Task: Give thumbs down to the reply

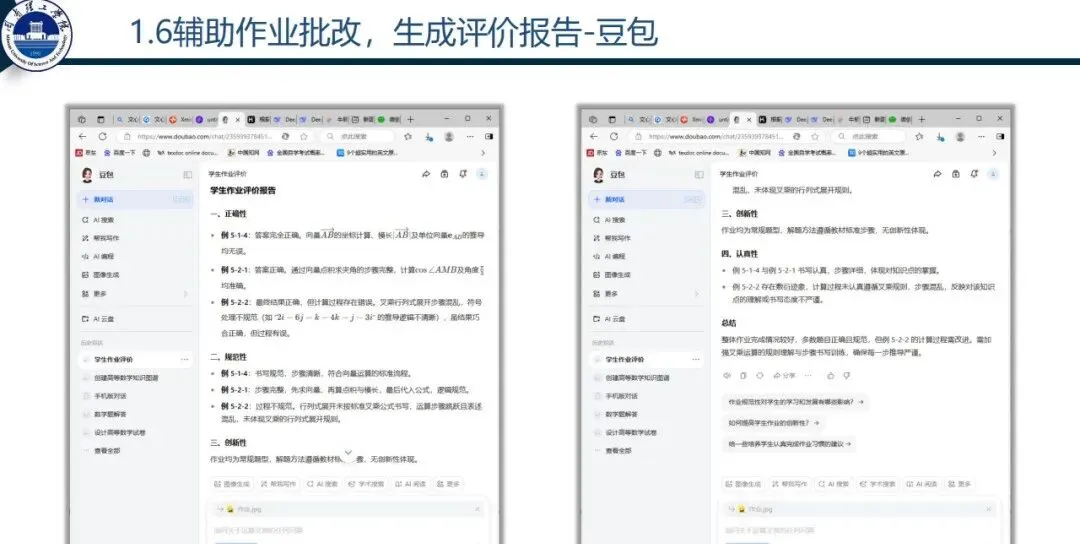Action: click(x=847, y=375)
